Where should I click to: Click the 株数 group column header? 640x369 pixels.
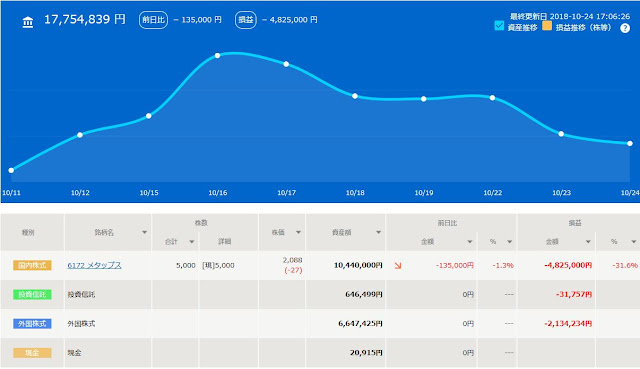(x=201, y=223)
